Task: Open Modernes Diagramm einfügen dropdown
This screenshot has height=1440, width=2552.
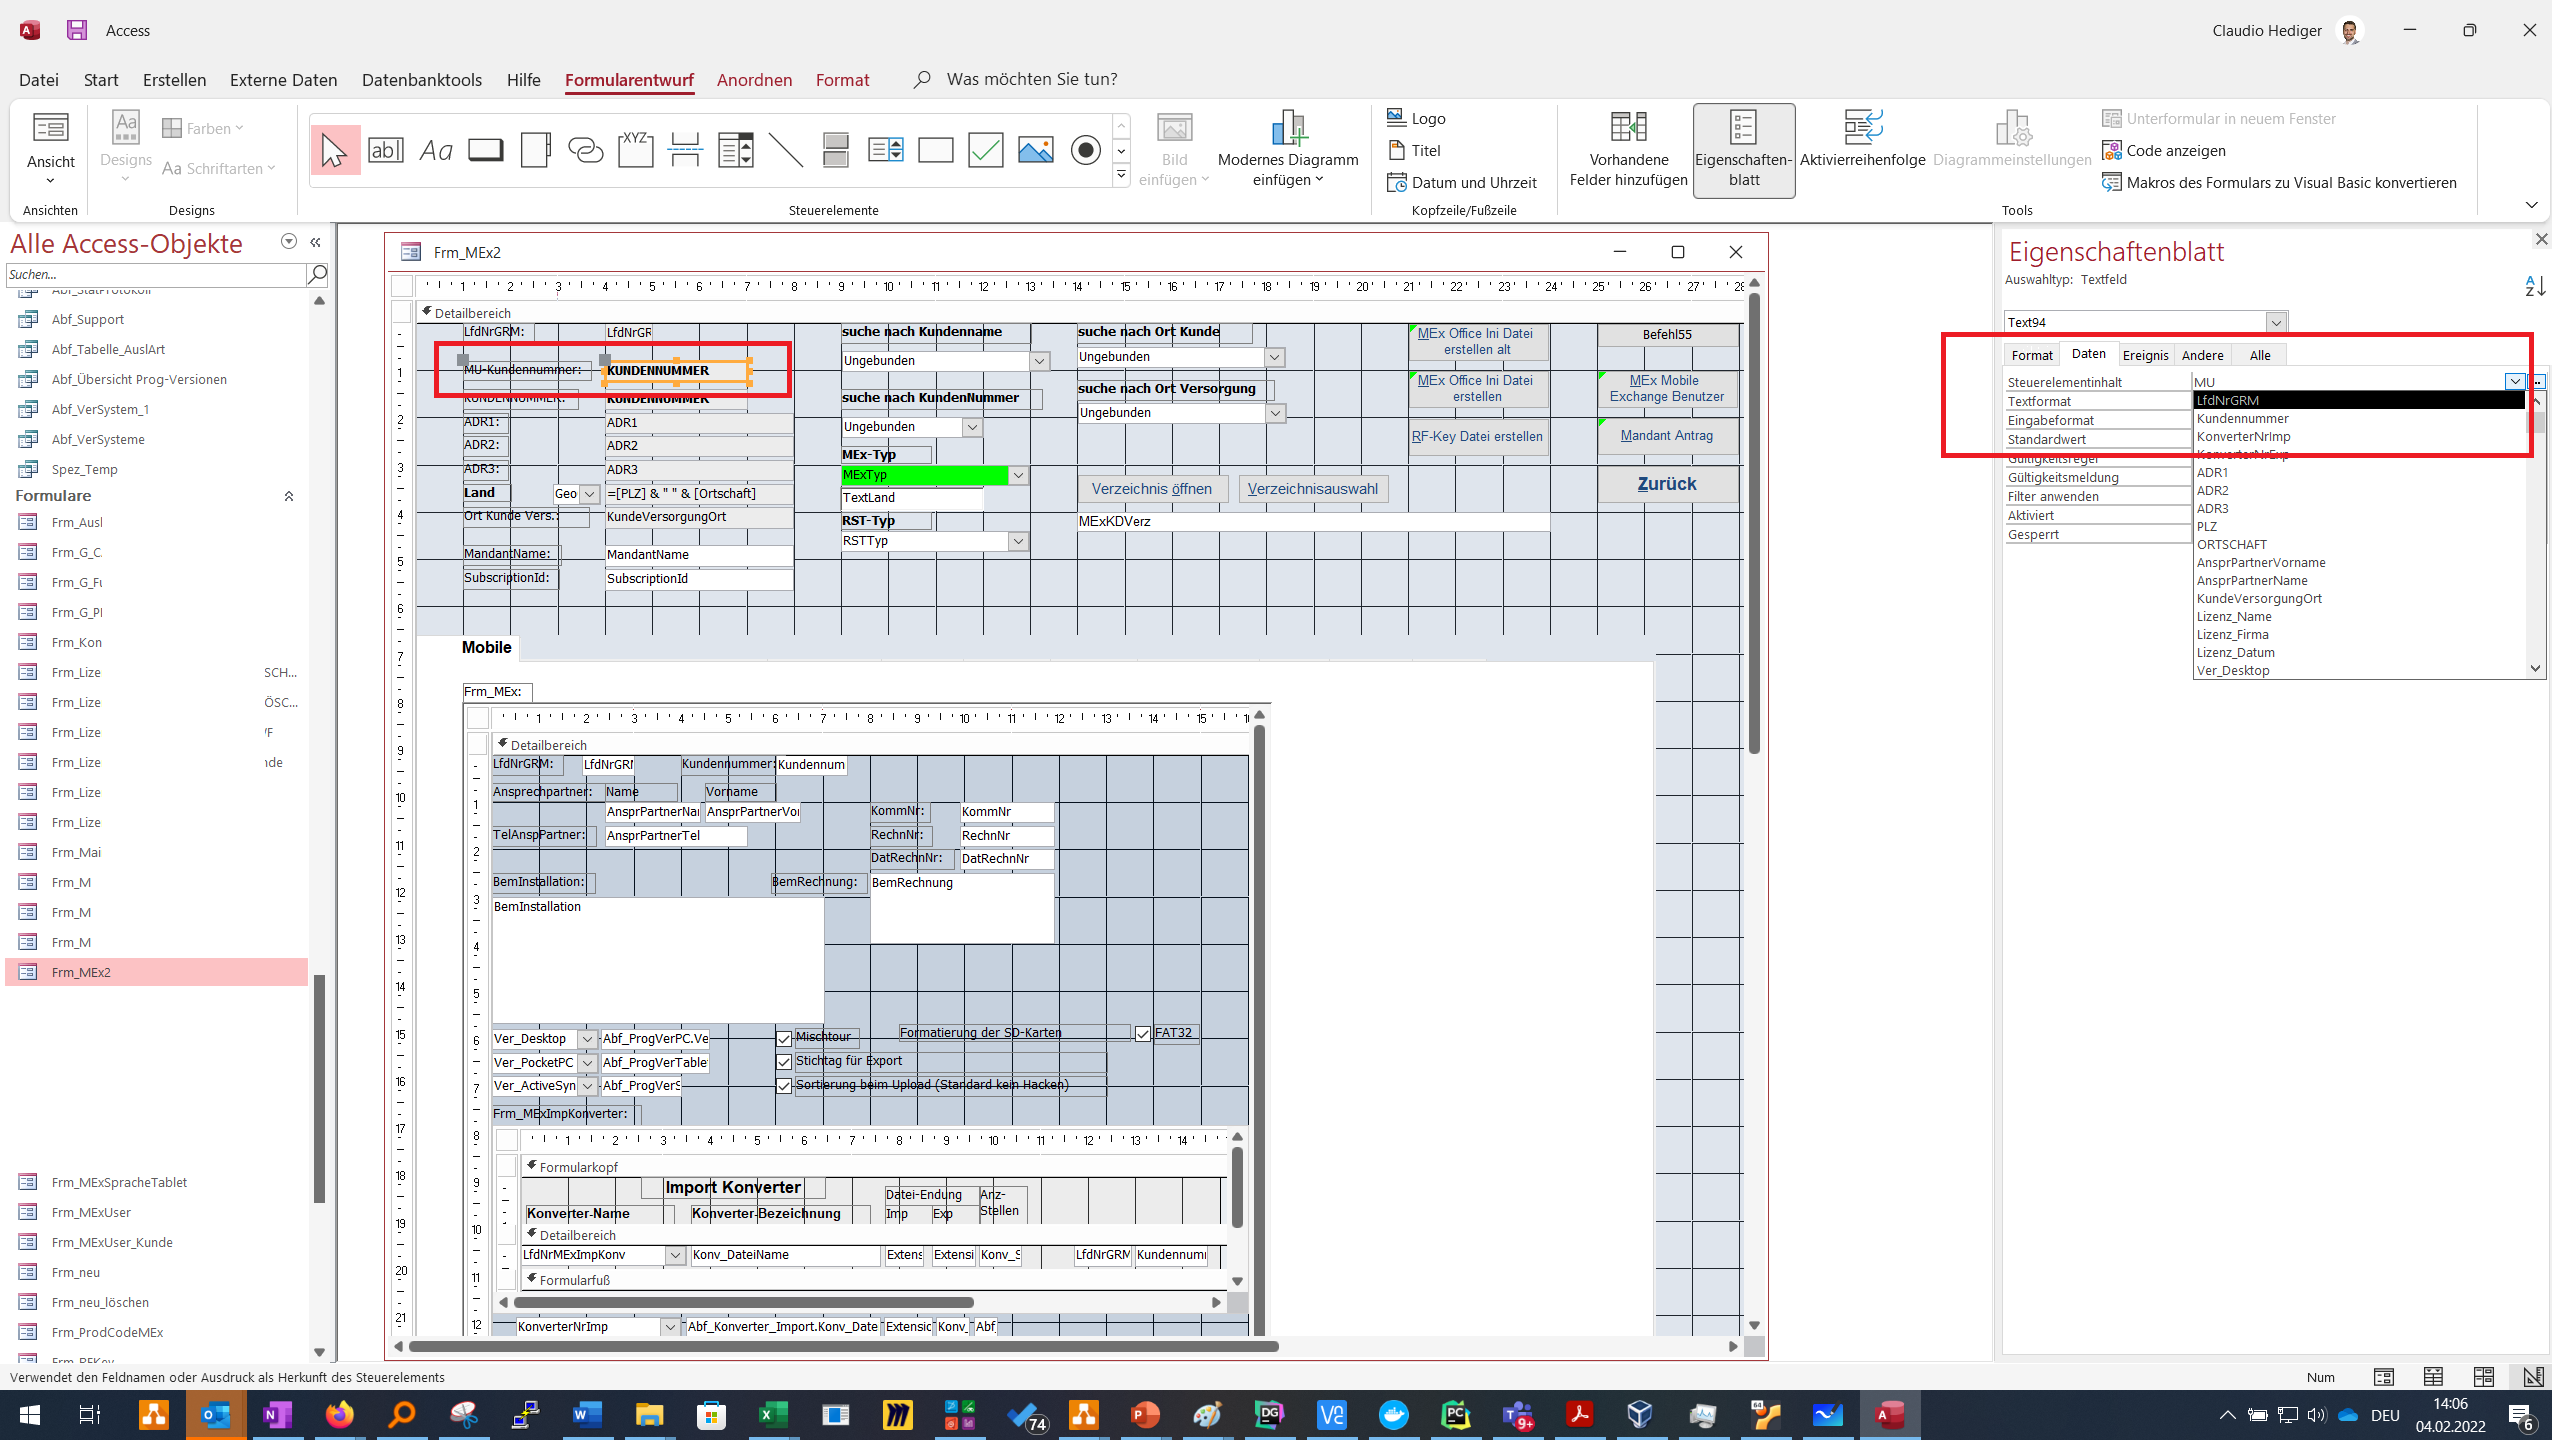Action: (x=1288, y=150)
